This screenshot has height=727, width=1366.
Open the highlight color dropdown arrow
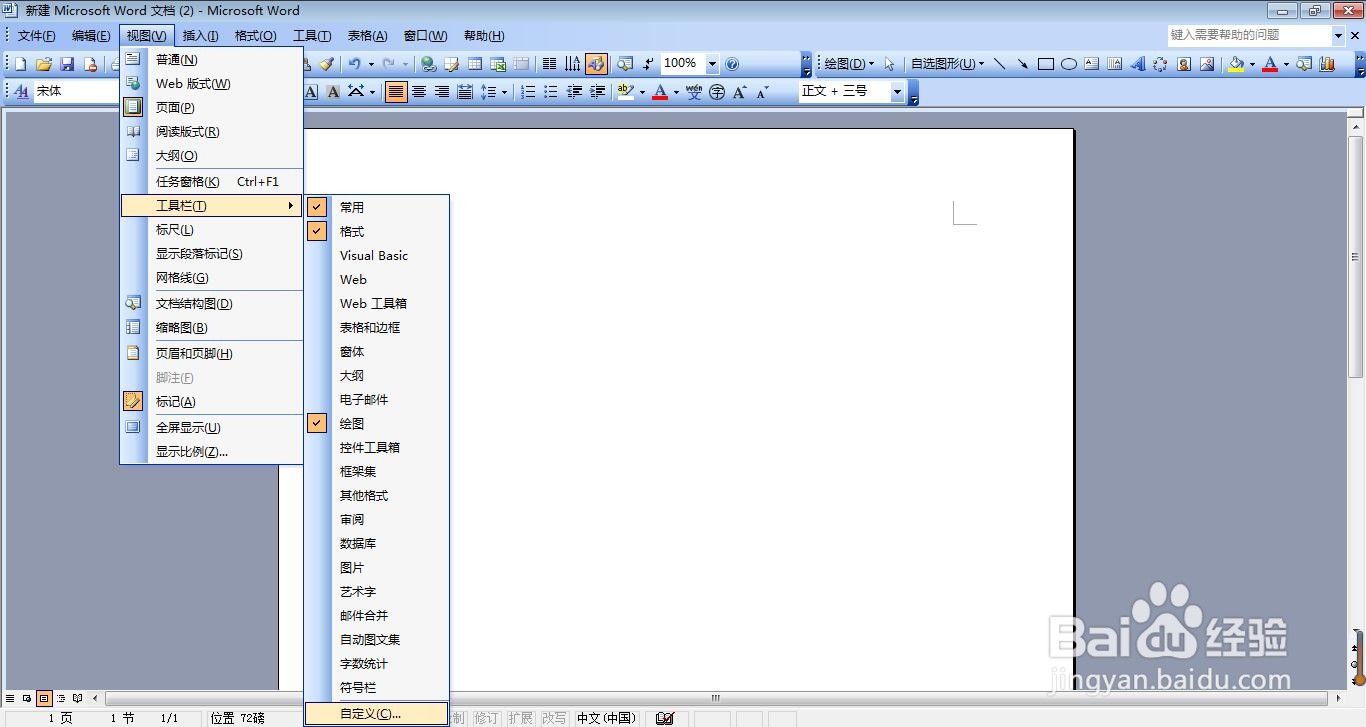coord(642,92)
